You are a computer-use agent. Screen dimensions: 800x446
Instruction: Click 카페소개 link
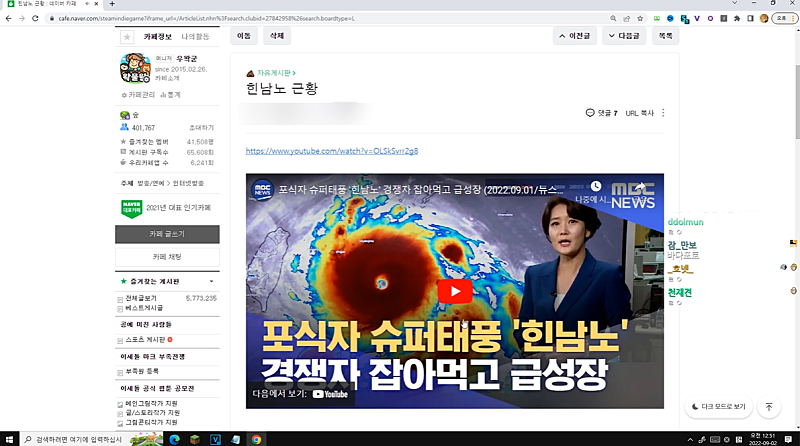point(167,78)
